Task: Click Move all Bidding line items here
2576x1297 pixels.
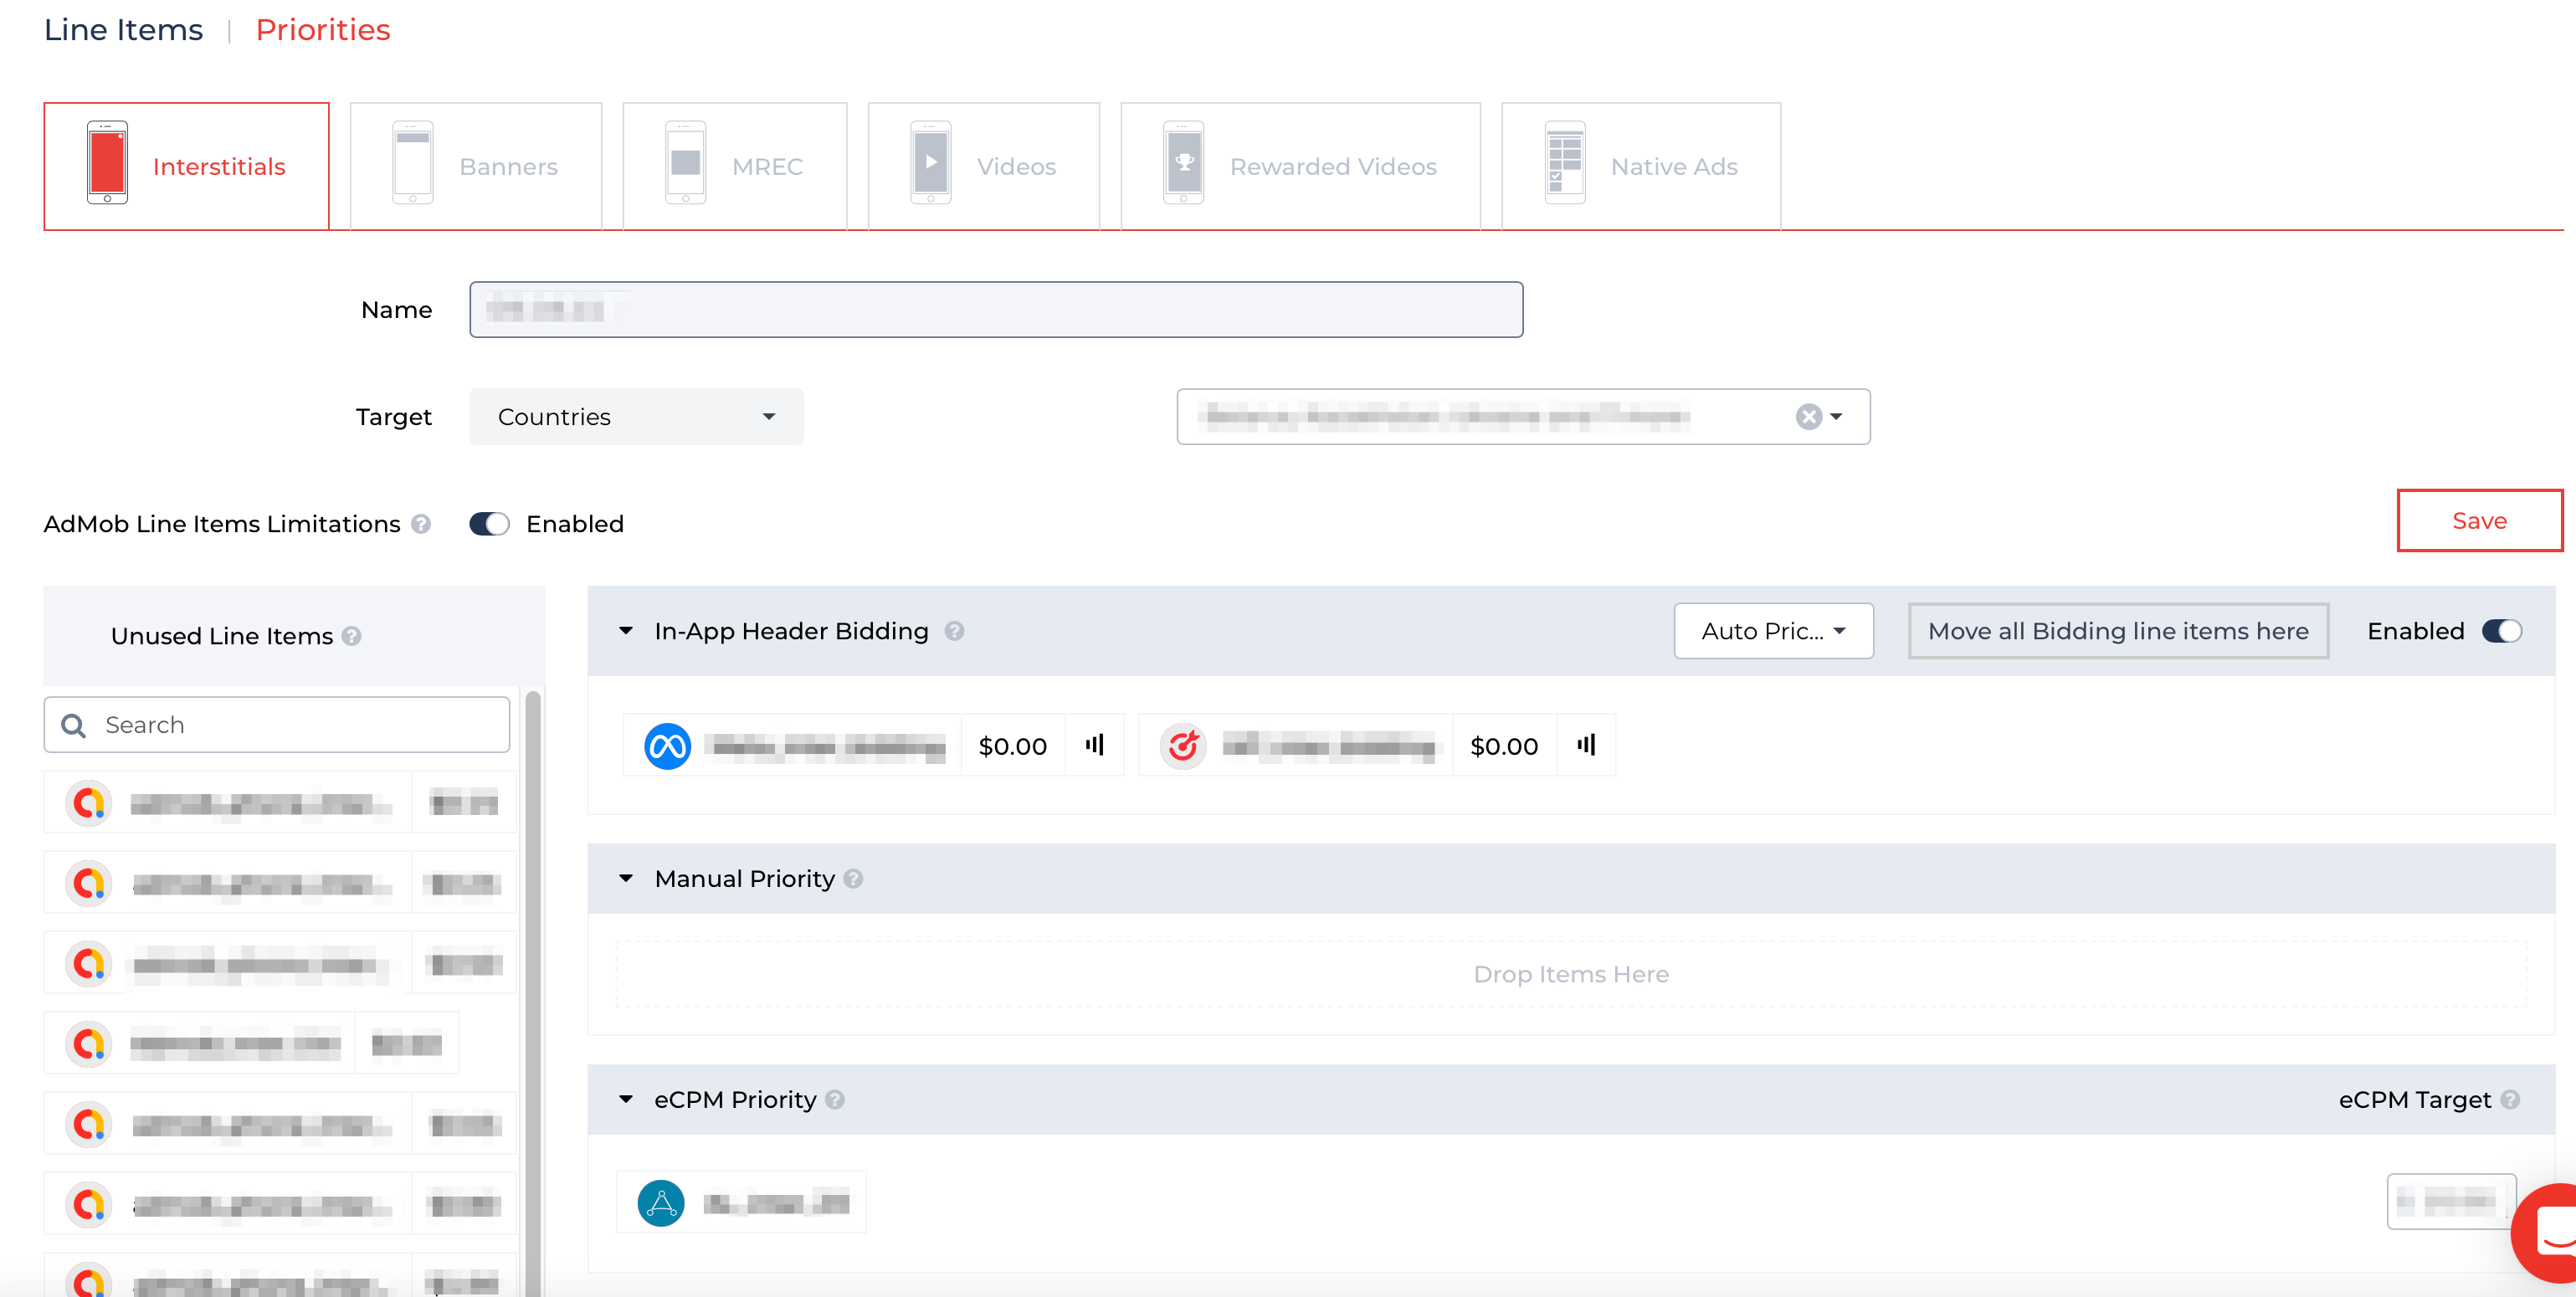Action: click(x=2118, y=631)
